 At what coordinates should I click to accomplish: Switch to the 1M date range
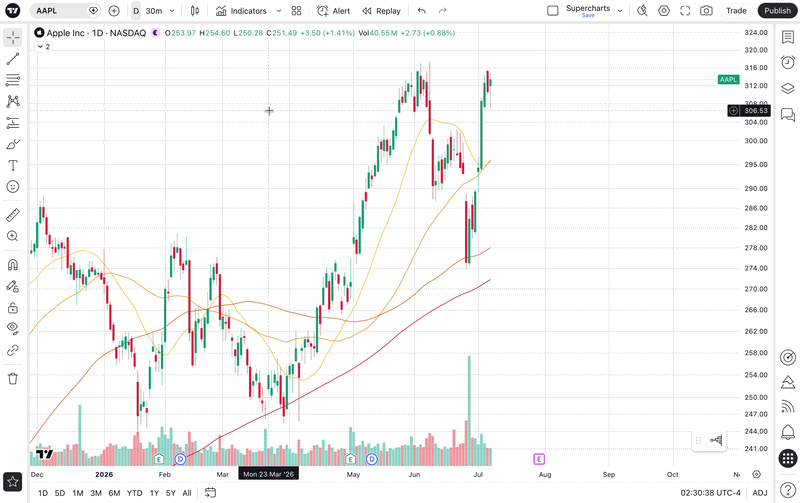tap(78, 493)
